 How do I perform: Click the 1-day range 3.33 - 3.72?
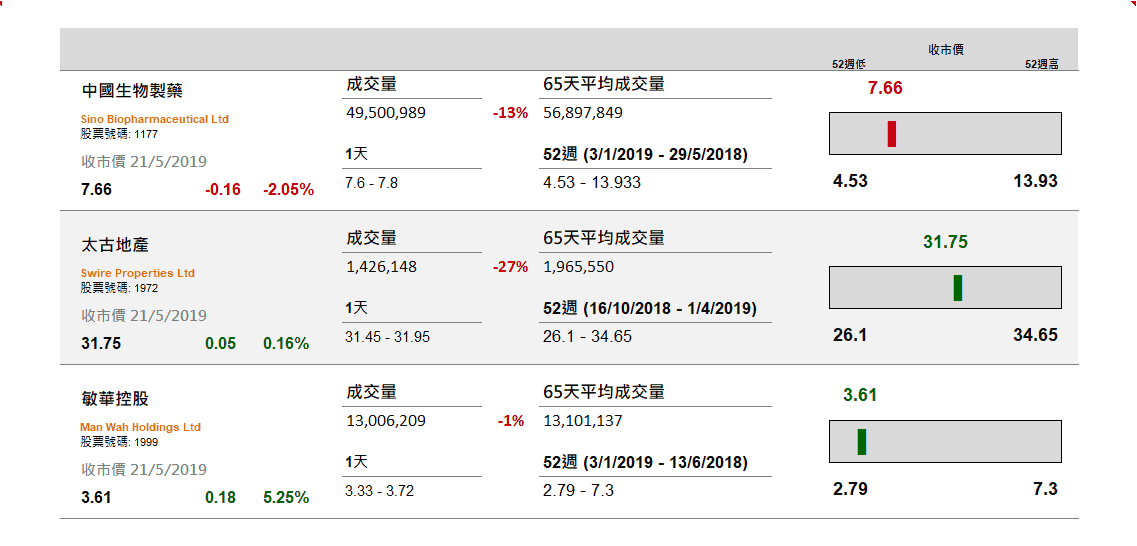[380, 491]
